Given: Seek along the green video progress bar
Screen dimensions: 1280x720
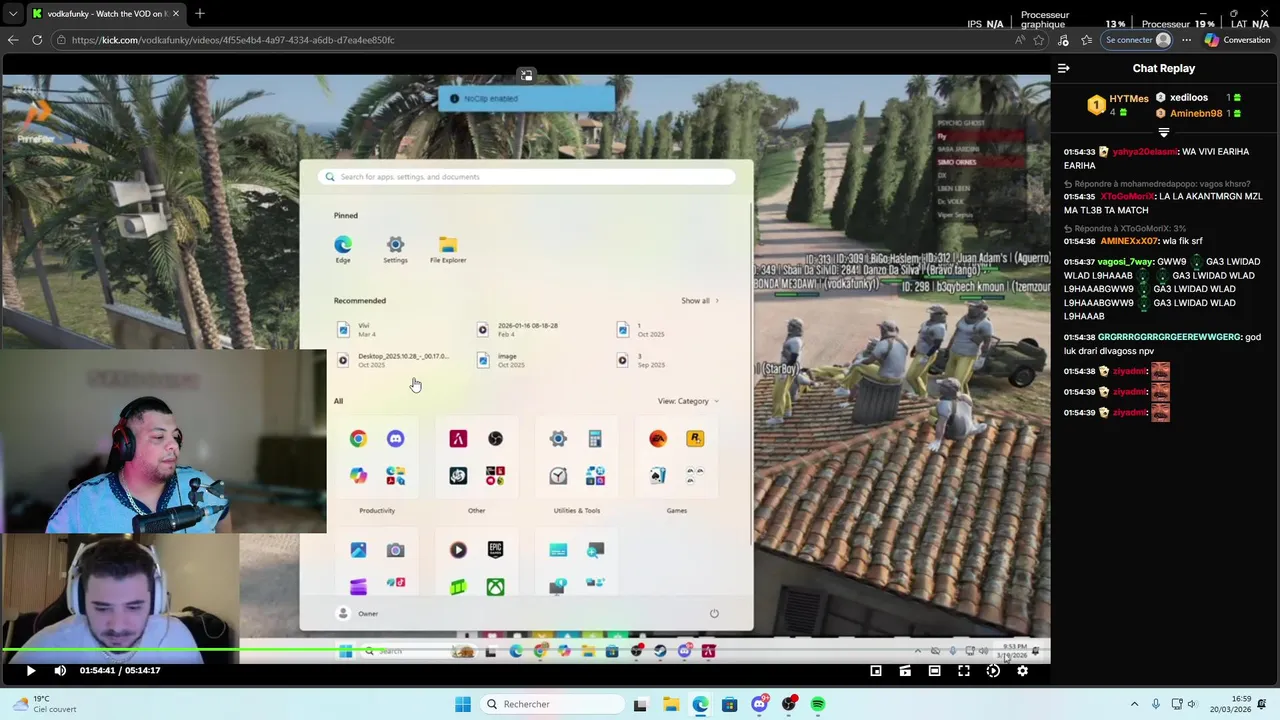Looking at the screenshot, I should [x=525, y=651].
